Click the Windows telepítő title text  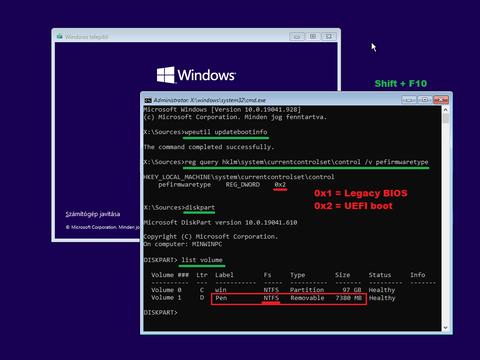[87, 37]
